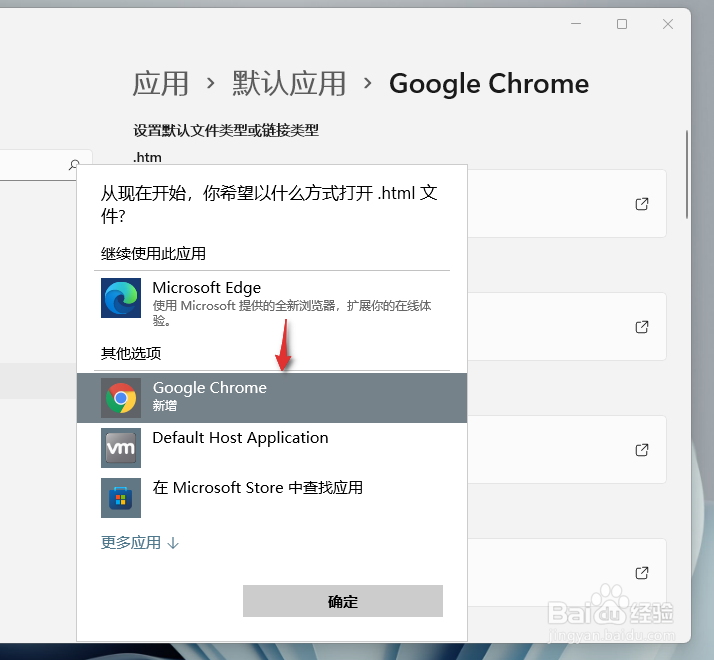Click the 继续使用此应用 heading text
Screen dimensions: 714x660
[x=153, y=253]
